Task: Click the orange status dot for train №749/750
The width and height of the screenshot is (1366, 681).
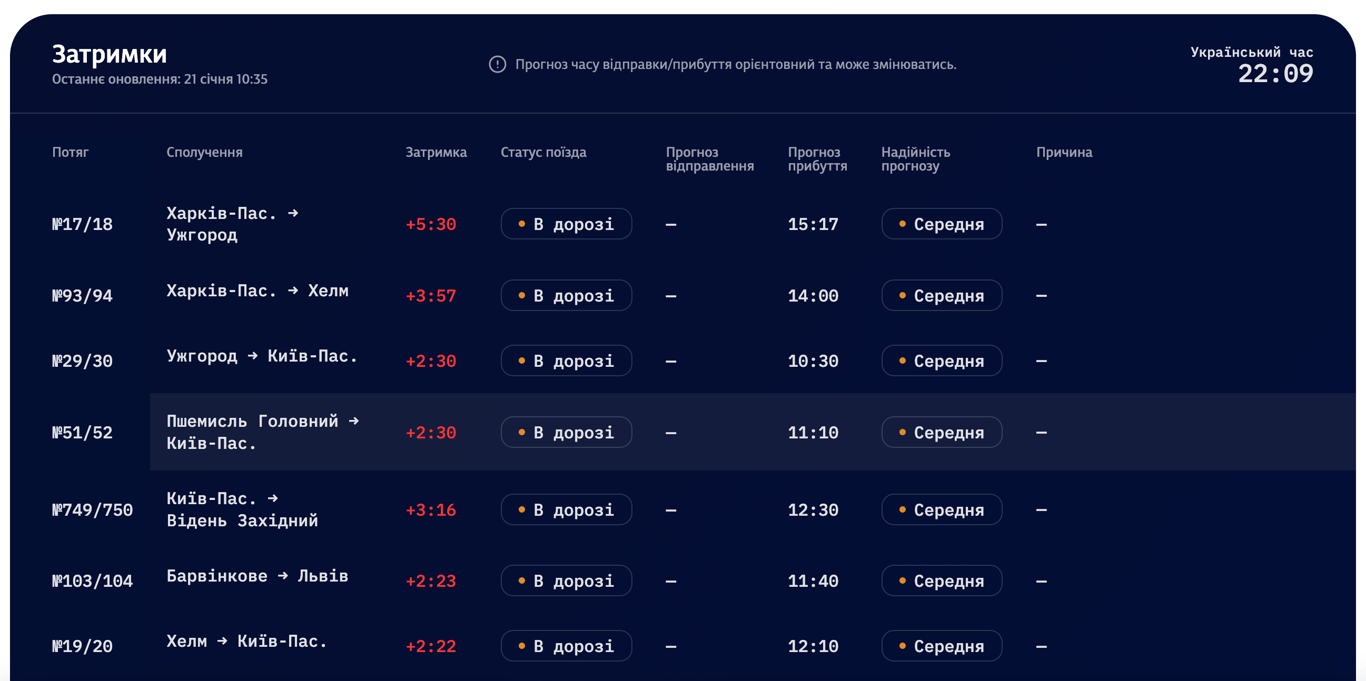Action: click(x=522, y=510)
